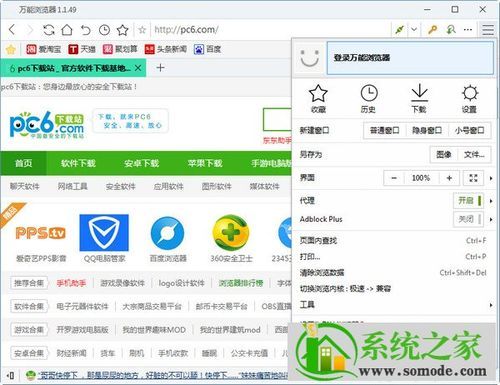The width and height of the screenshot is (500, 385).
Task: Toggle the Adblock Plus 关闭 switch
Action: click(468, 219)
